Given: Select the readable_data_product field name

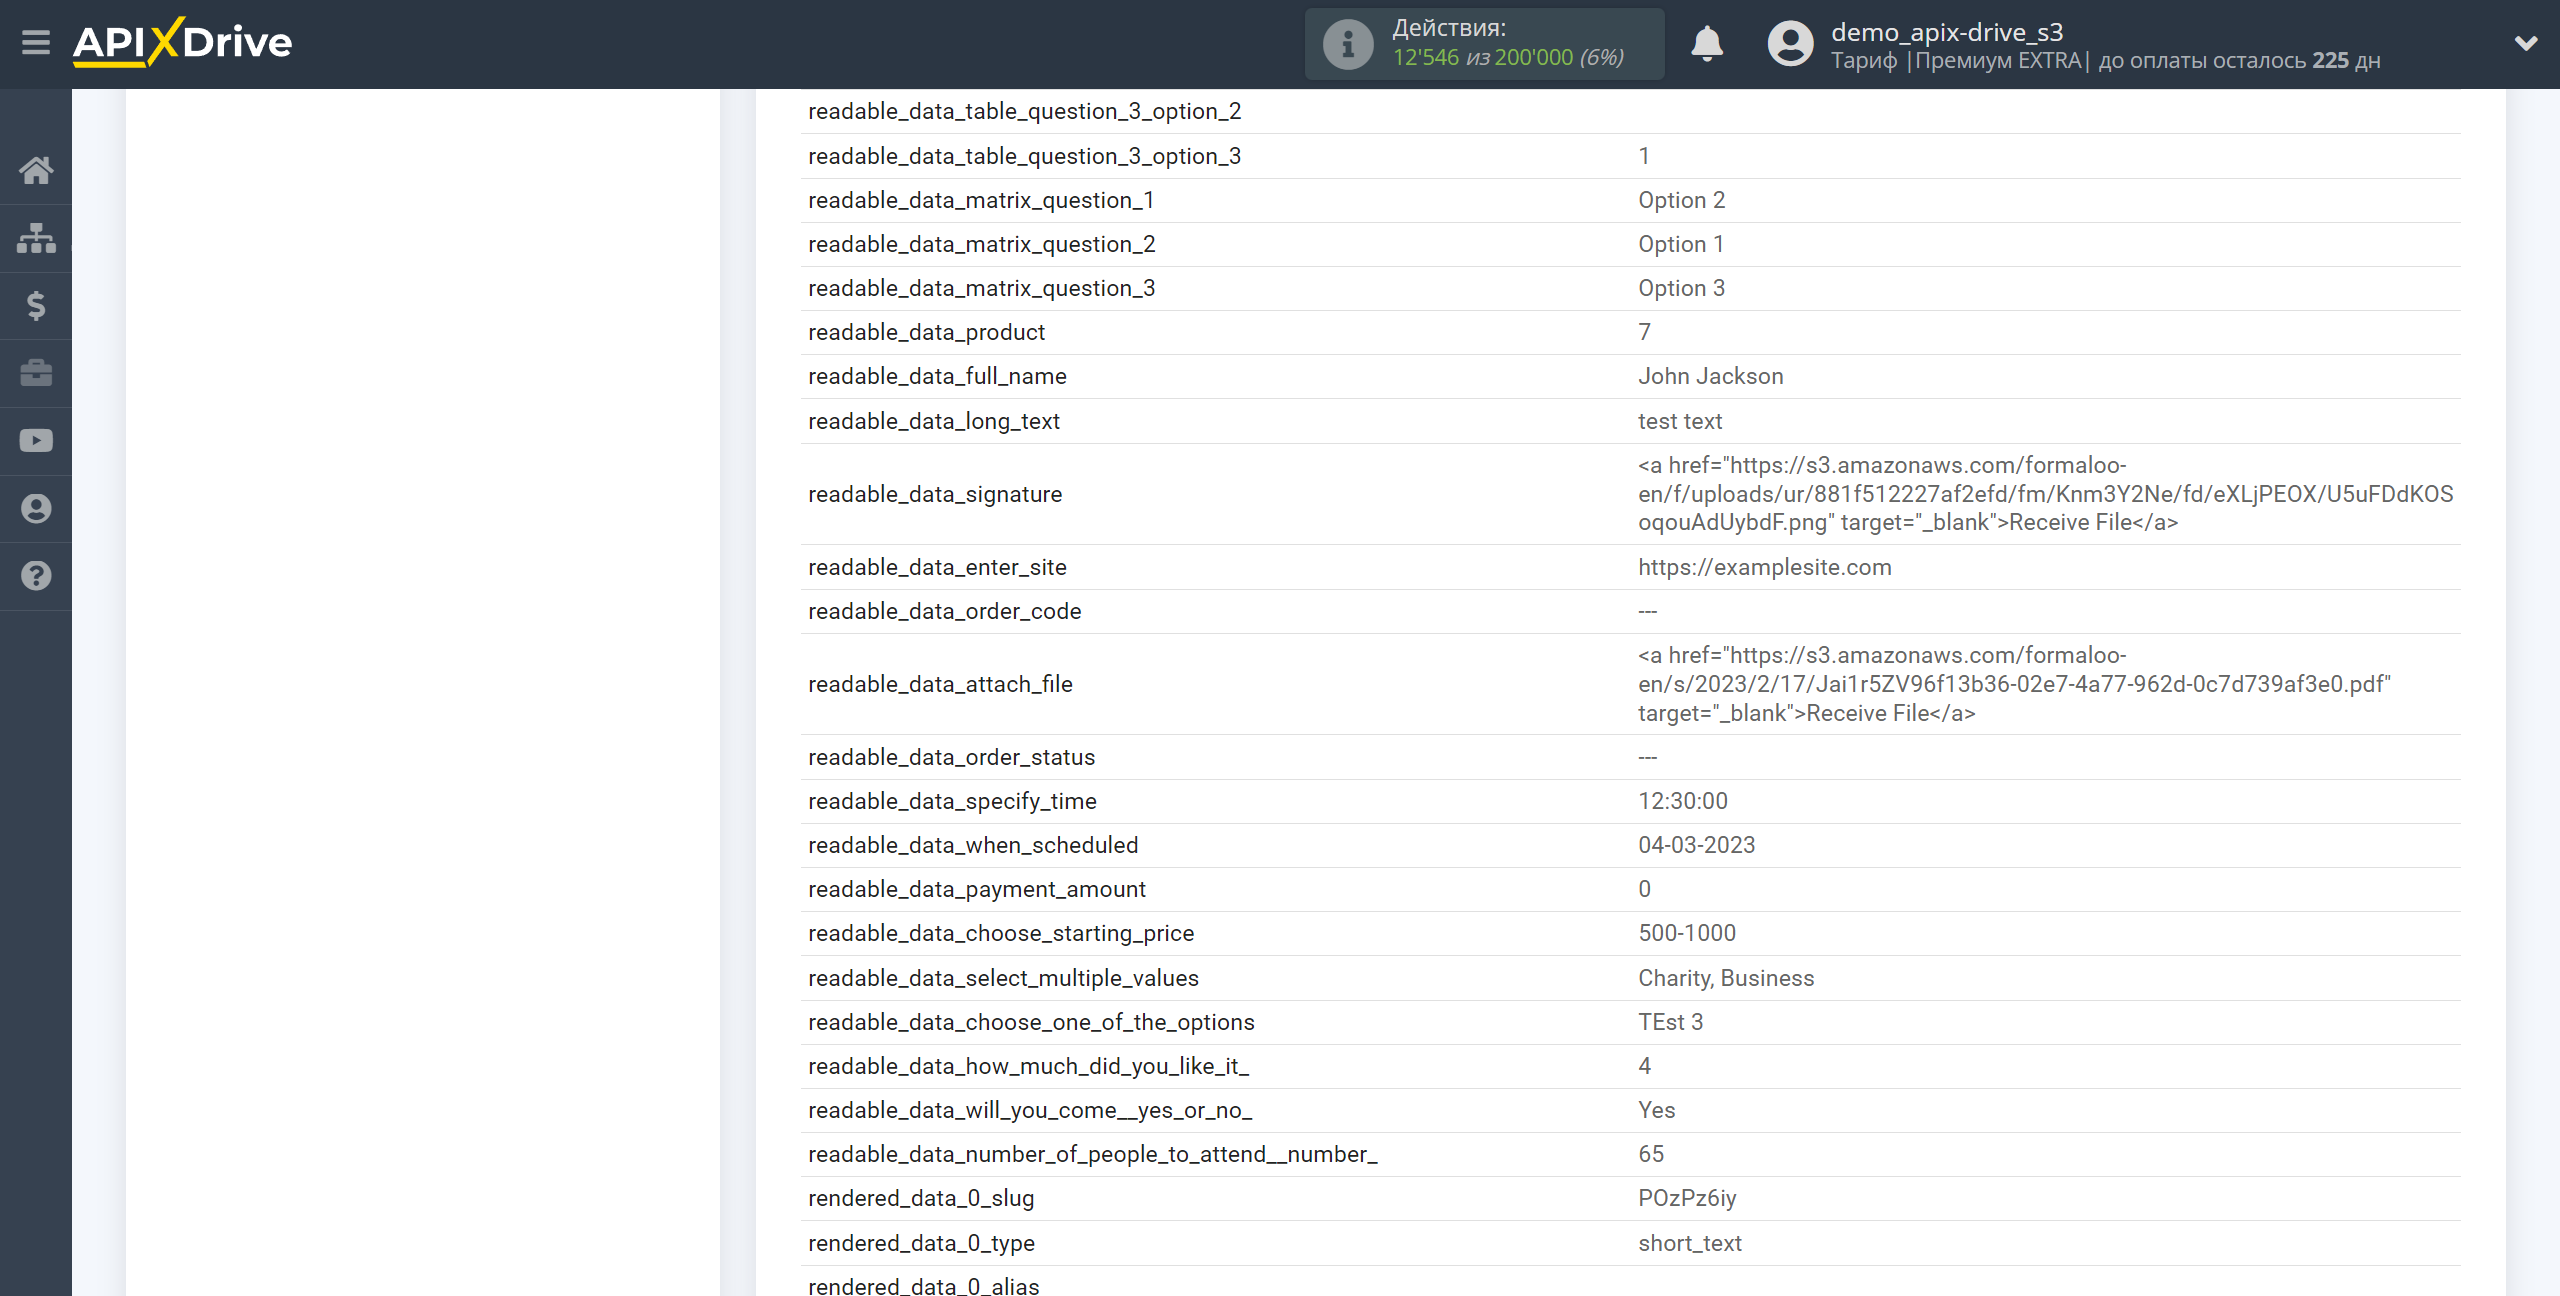Looking at the screenshot, I should click(x=926, y=332).
